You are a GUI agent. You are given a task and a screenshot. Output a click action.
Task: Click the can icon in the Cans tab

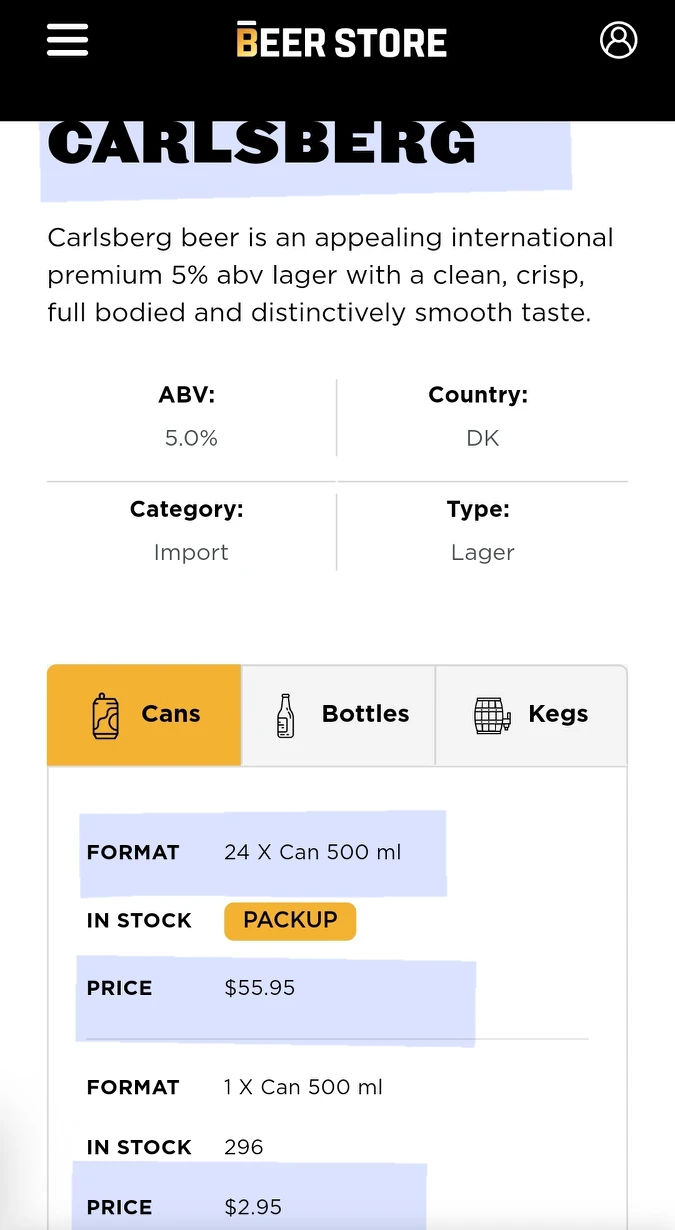(106, 716)
